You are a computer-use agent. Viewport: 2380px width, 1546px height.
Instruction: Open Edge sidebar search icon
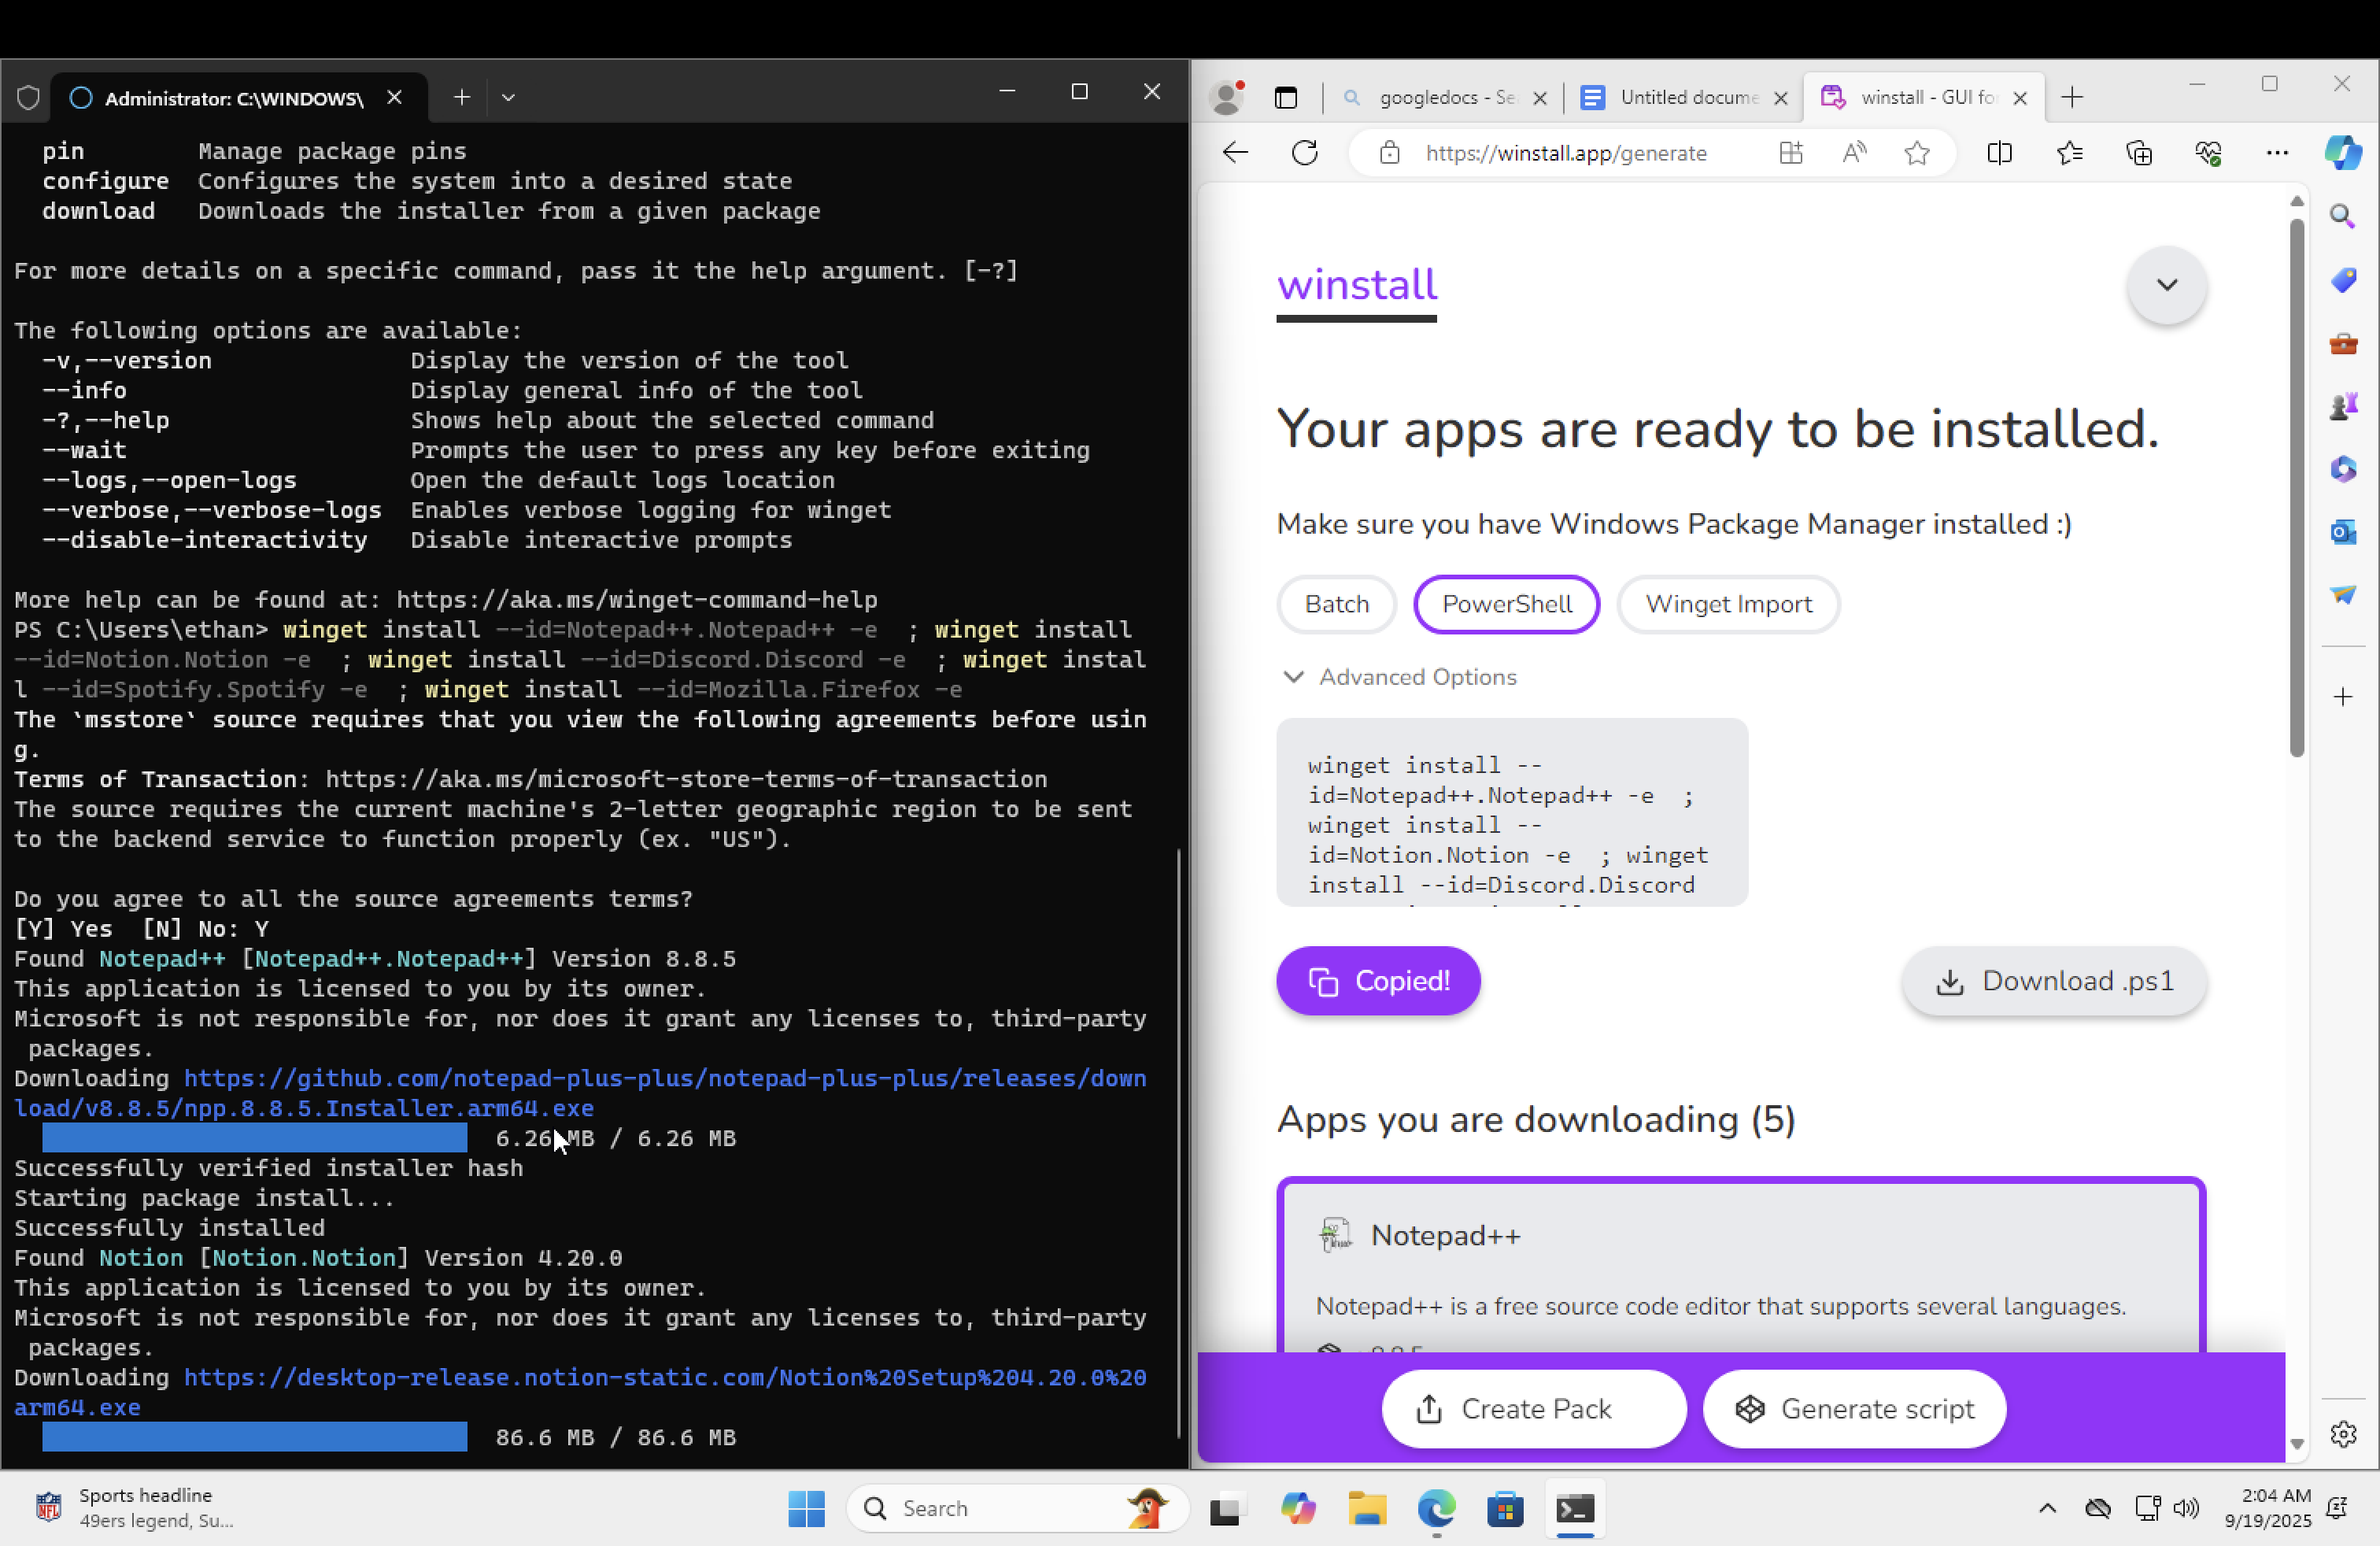click(2343, 216)
